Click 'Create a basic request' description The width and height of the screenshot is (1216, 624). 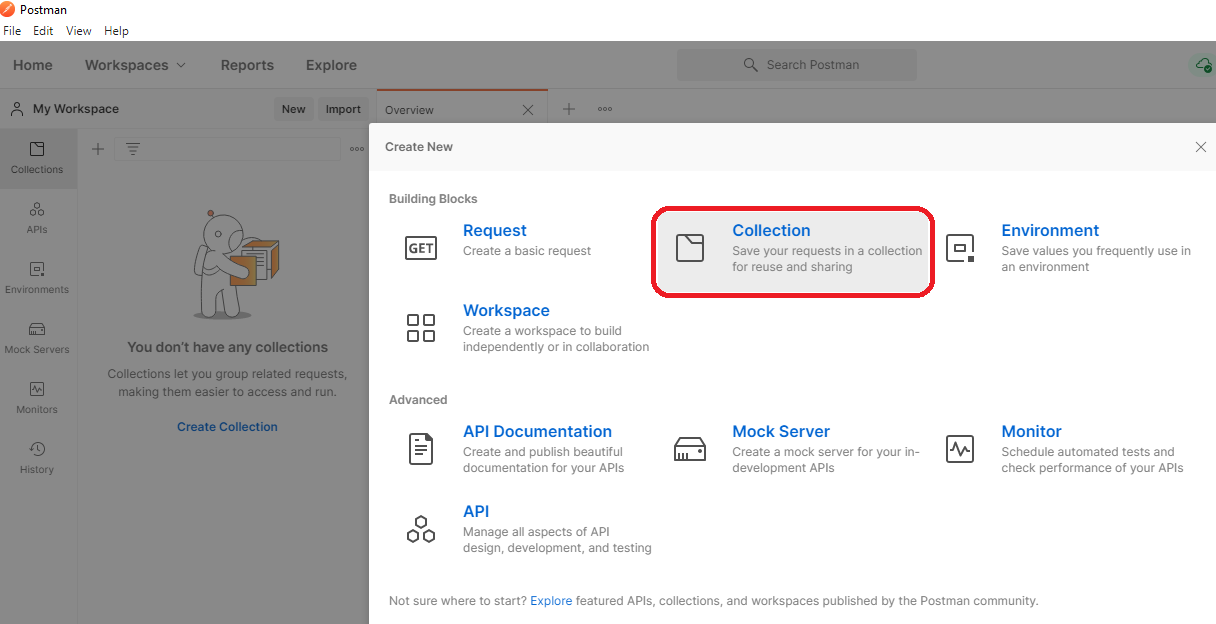tap(527, 251)
